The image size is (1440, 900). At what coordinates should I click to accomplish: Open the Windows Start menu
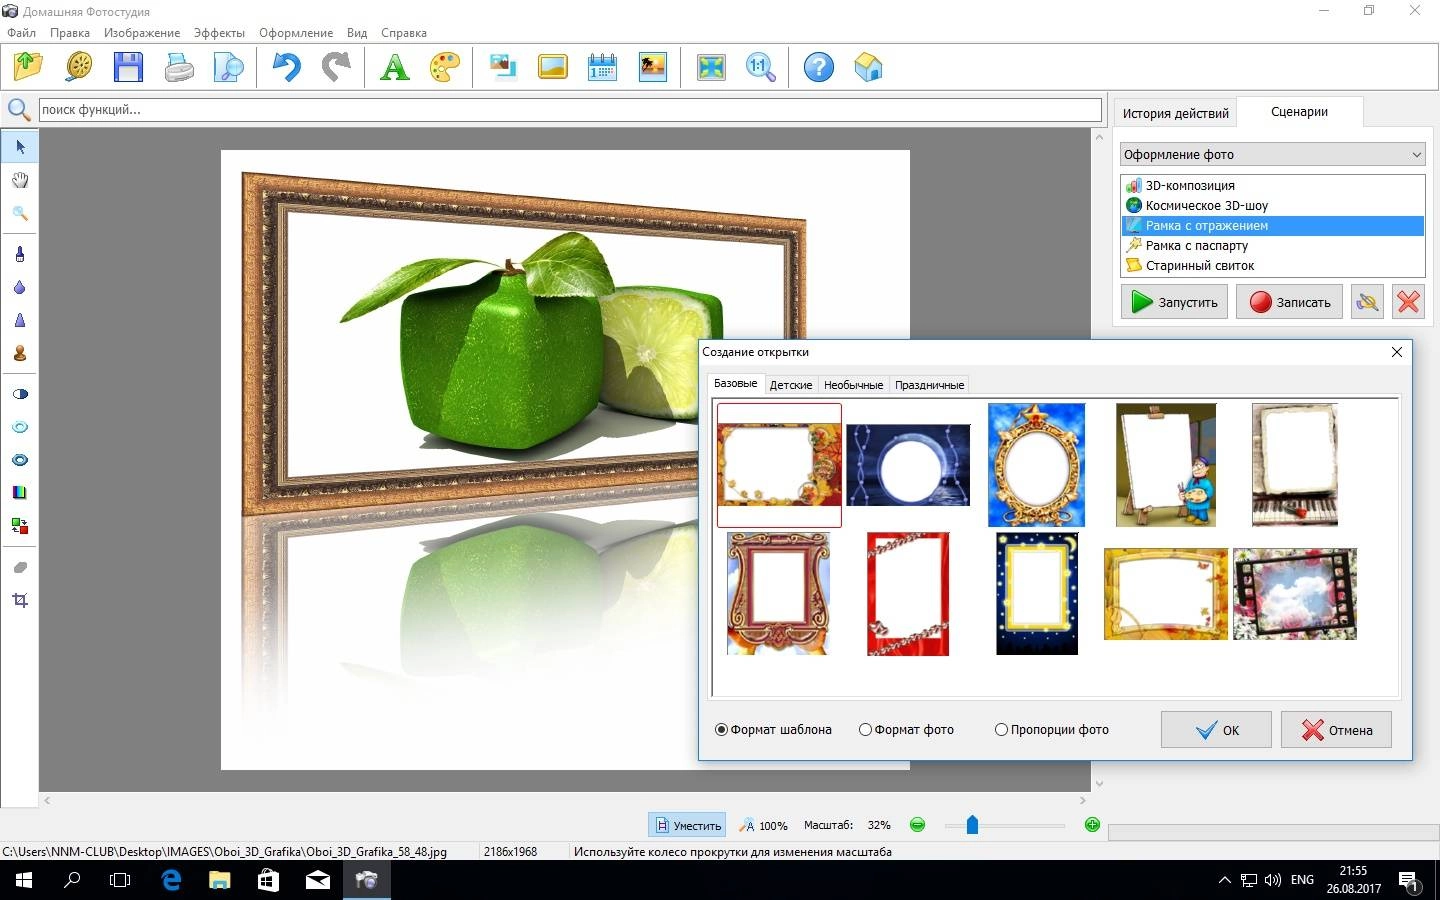pyautogui.click(x=24, y=881)
